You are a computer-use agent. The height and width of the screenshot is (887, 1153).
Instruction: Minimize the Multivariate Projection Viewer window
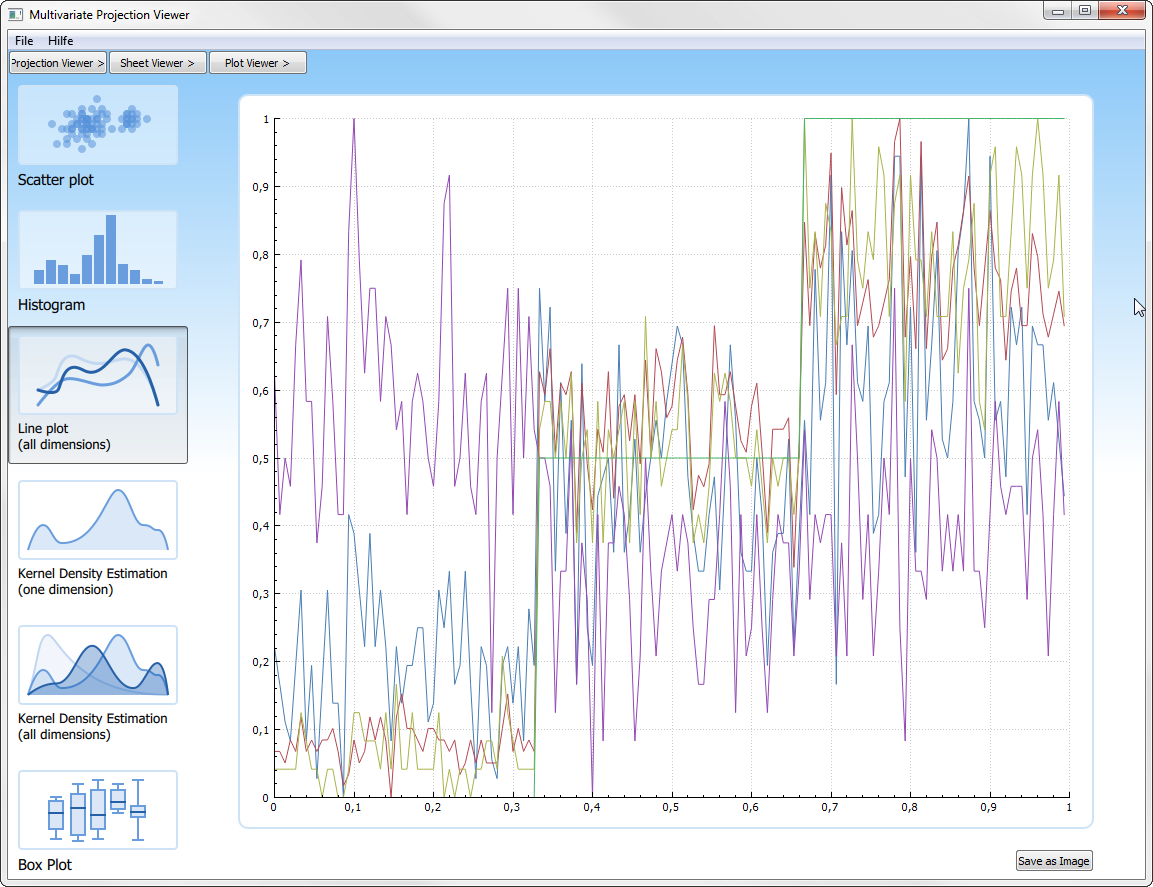tap(1058, 11)
